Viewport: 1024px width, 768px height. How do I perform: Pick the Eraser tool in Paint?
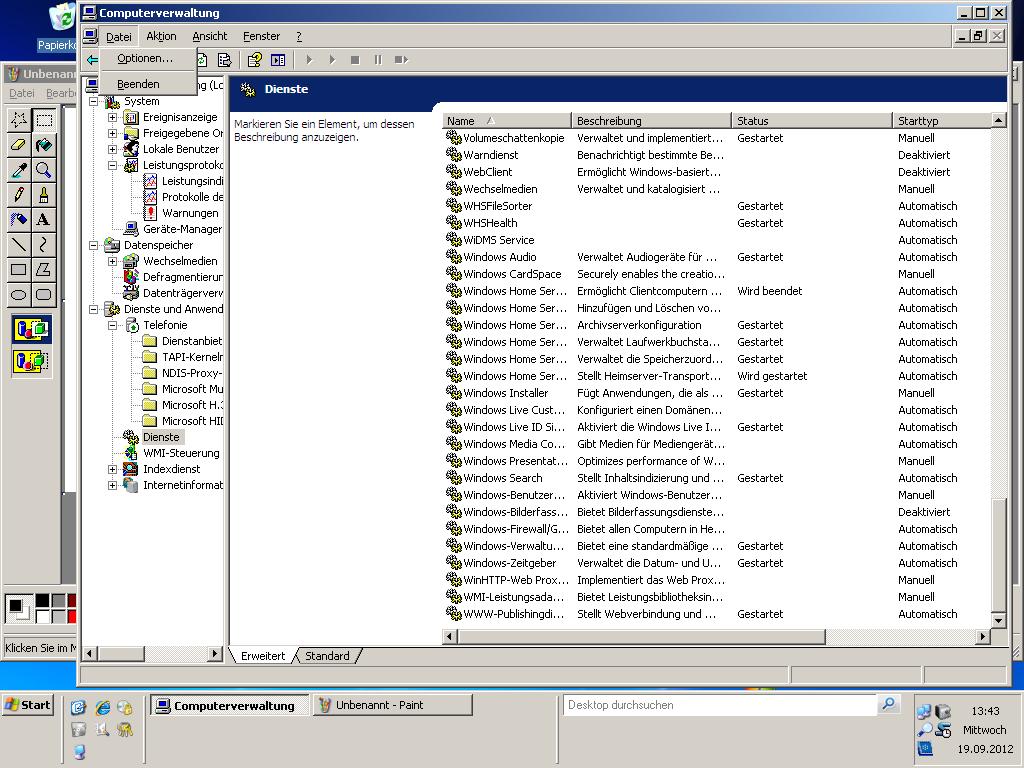tap(19, 145)
